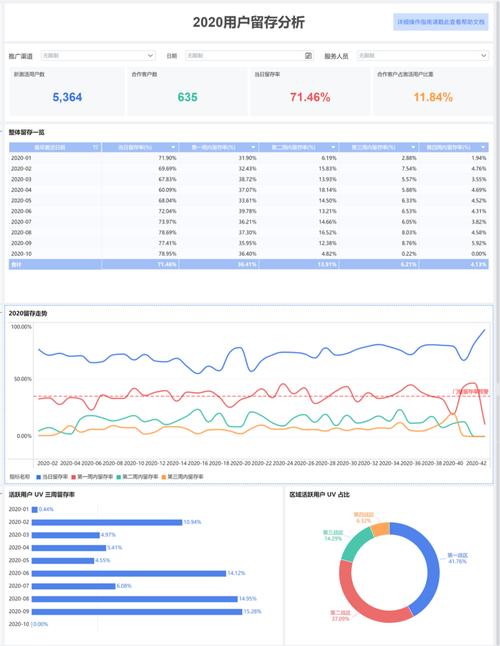500x646 pixels.
Task: Select the 2020-01 row in retention table
Action: point(249,158)
